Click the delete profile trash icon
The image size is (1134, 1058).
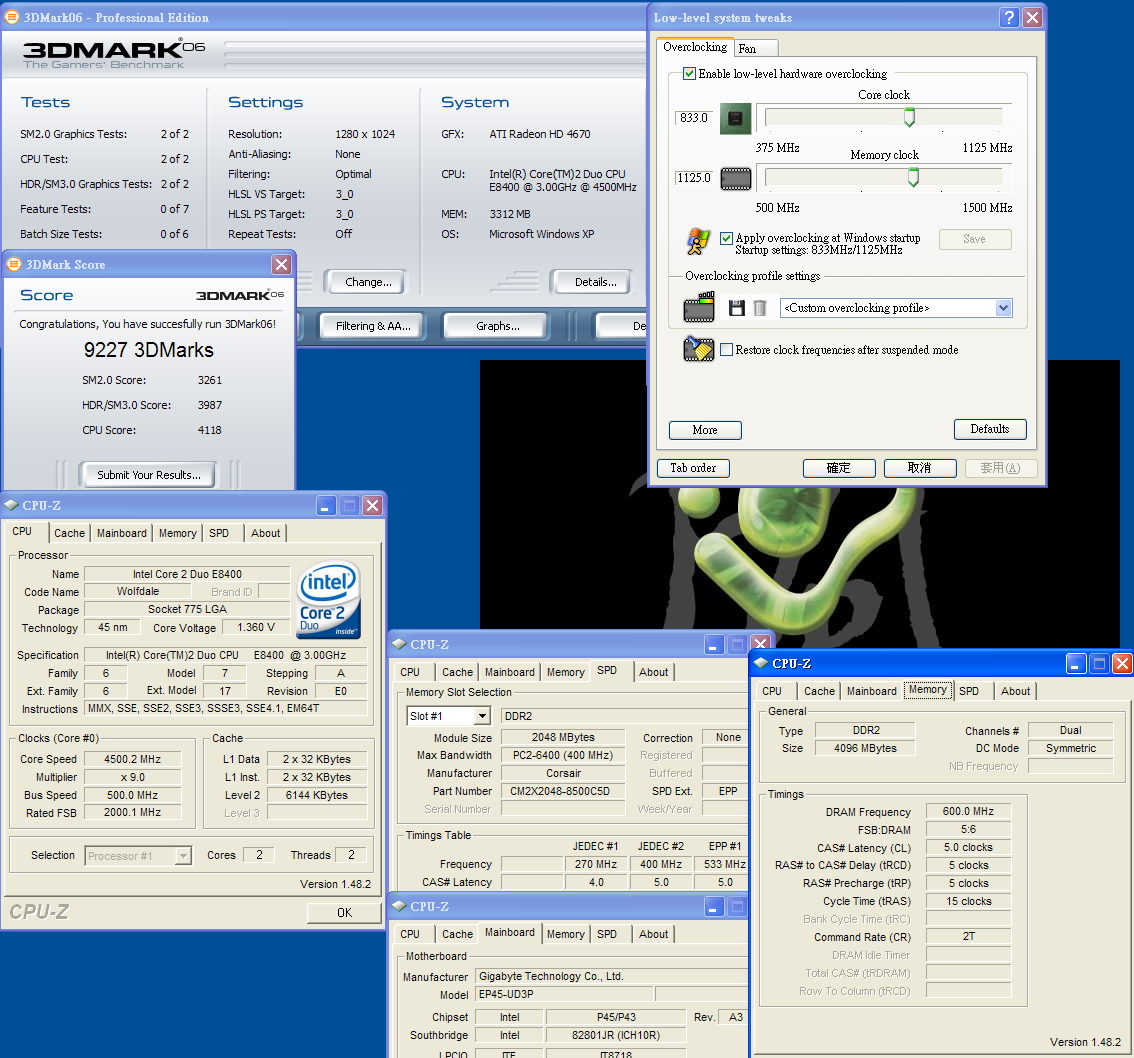click(x=760, y=308)
